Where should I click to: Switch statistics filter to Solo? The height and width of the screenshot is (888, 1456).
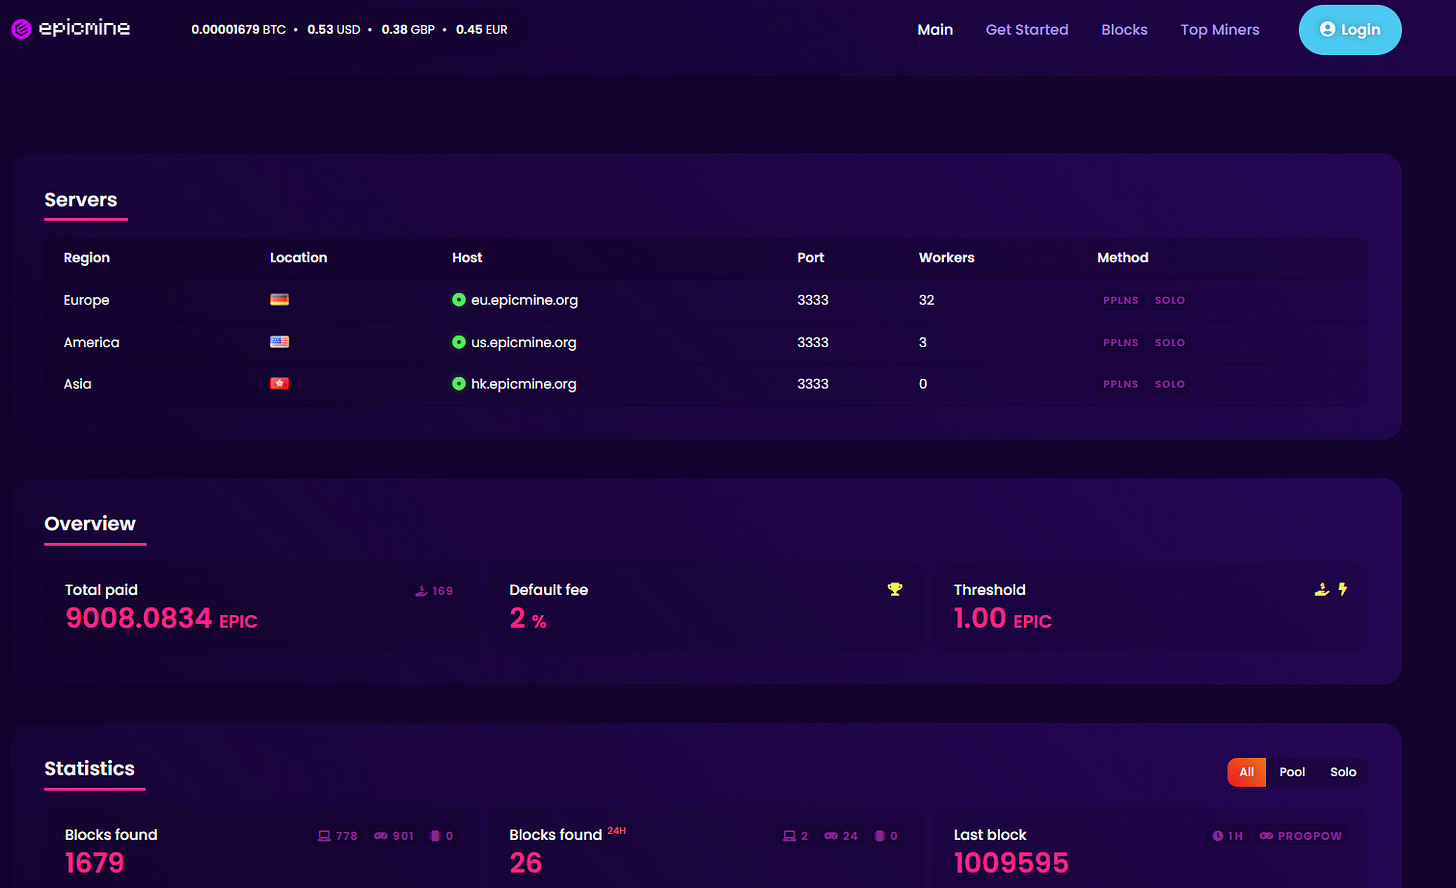pos(1343,772)
